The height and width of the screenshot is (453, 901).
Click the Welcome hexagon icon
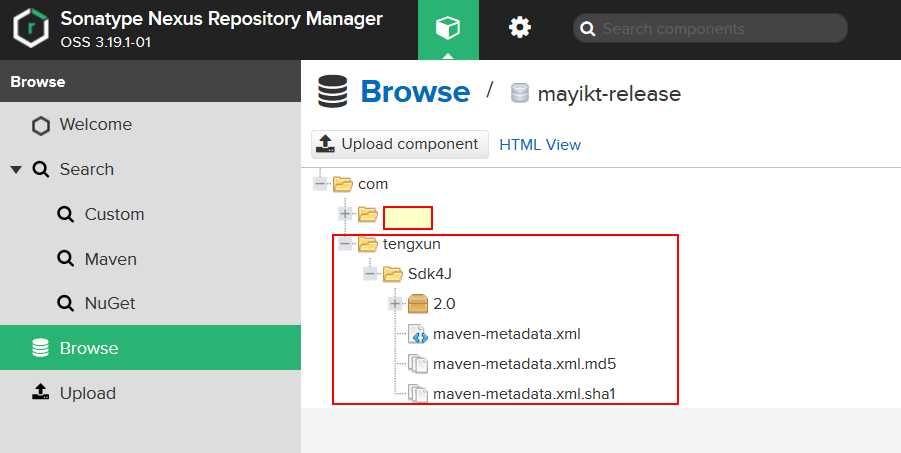[x=40, y=125]
